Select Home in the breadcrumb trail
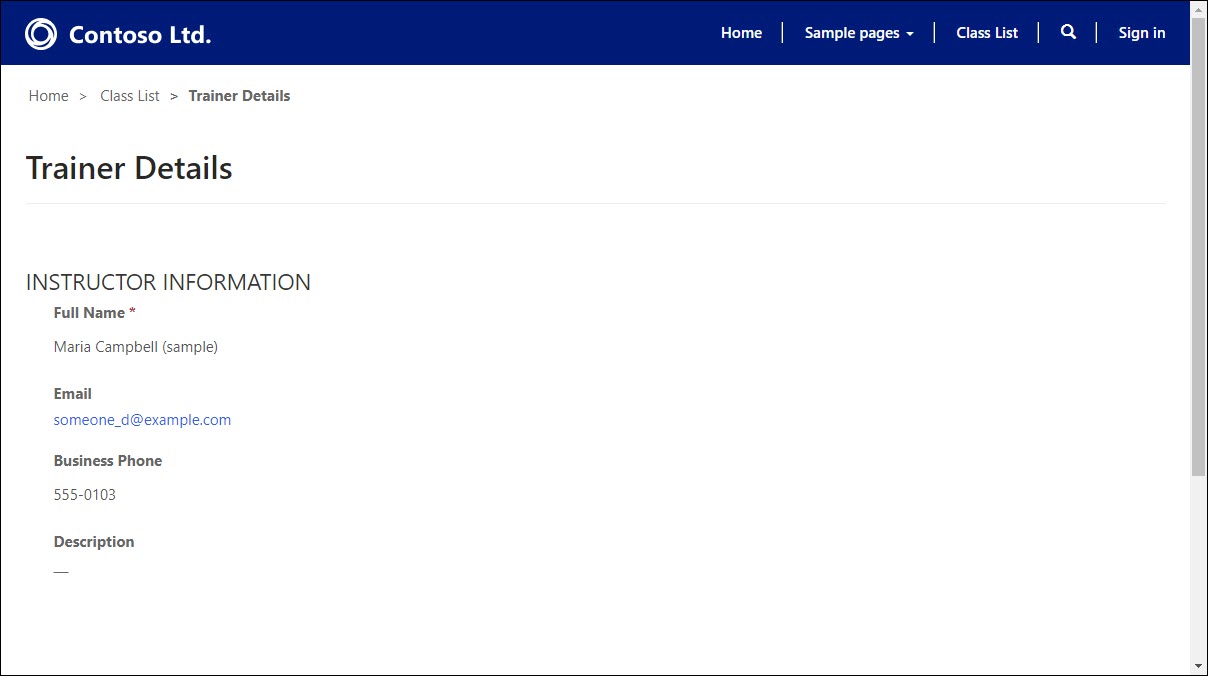Viewport: 1208px width, 676px height. point(48,96)
